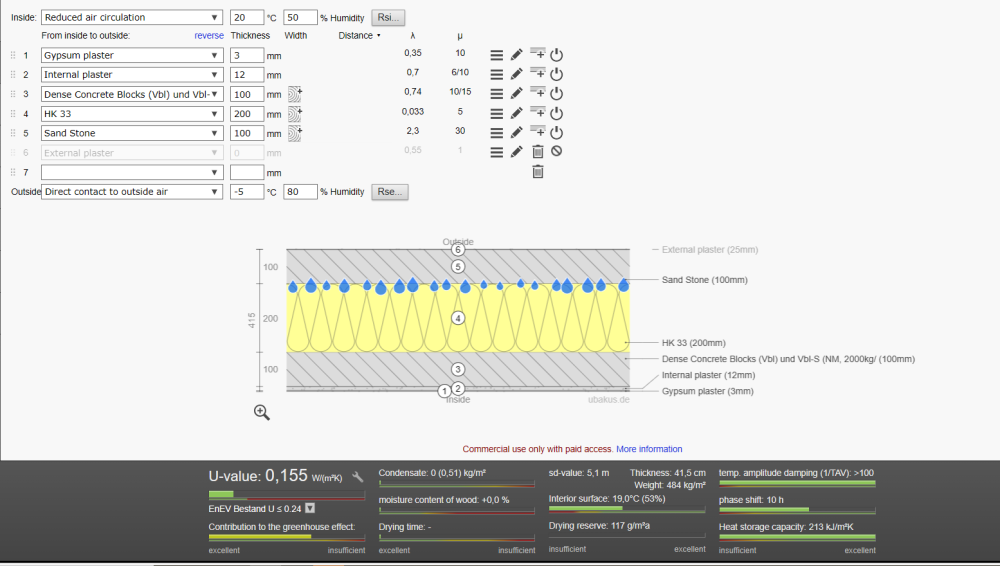Click Internal plaster thickness field showing 12
This screenshot has height=566, width=1000.
click(x=247, y=75)
